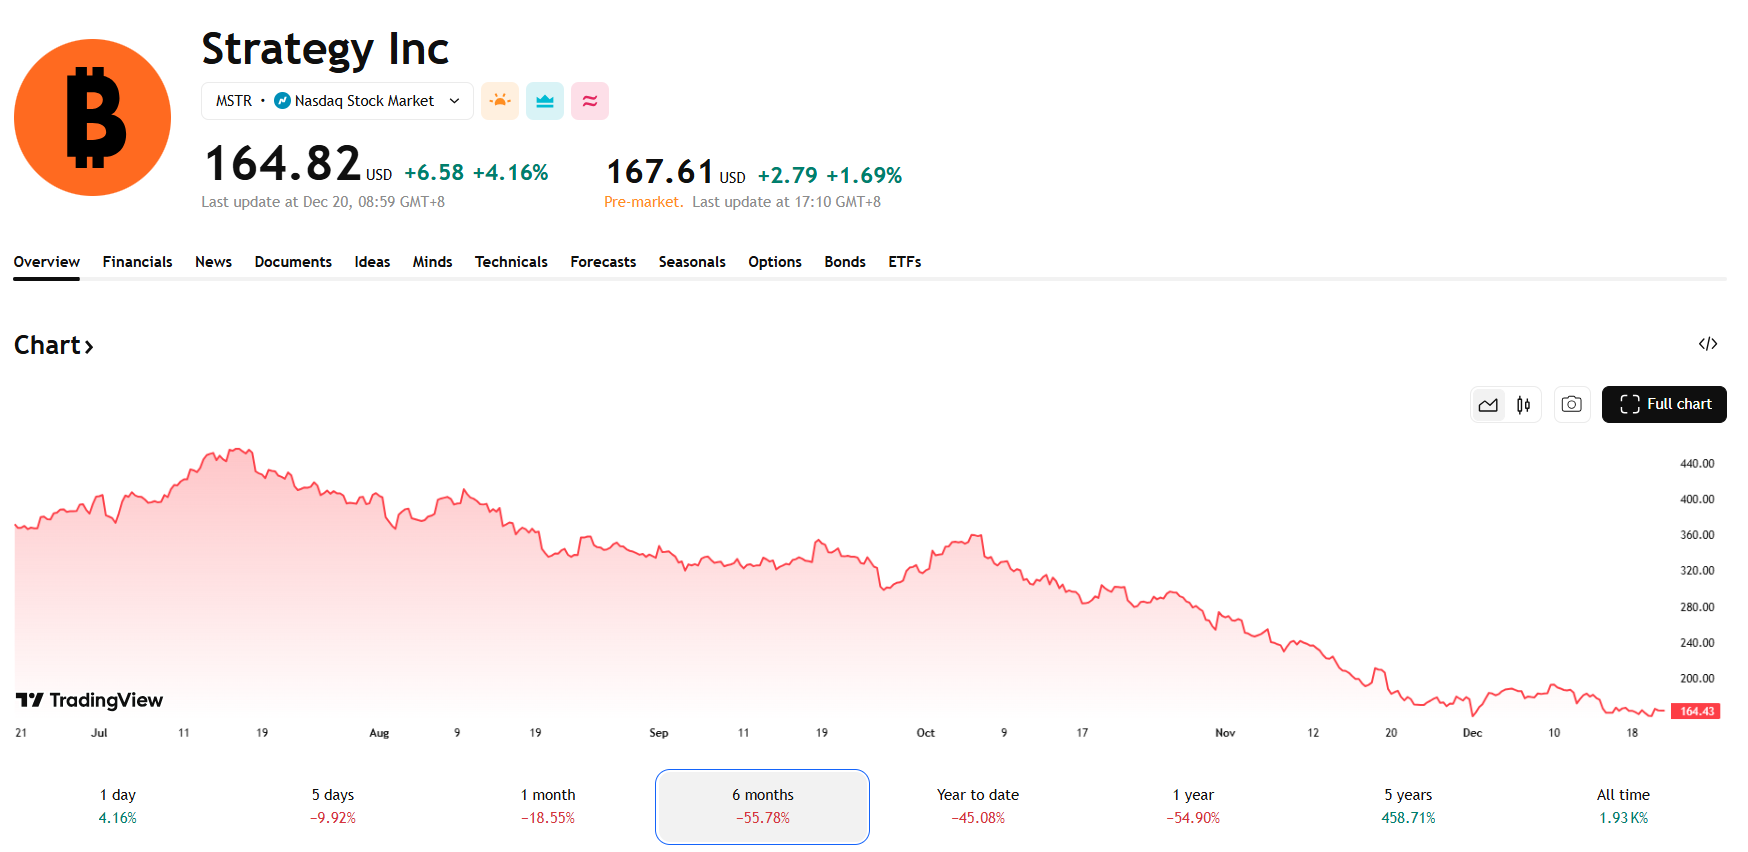Select the Overview tab
Image resolution: width=1748 pixels, height=852 pixels.
(46, 262)
